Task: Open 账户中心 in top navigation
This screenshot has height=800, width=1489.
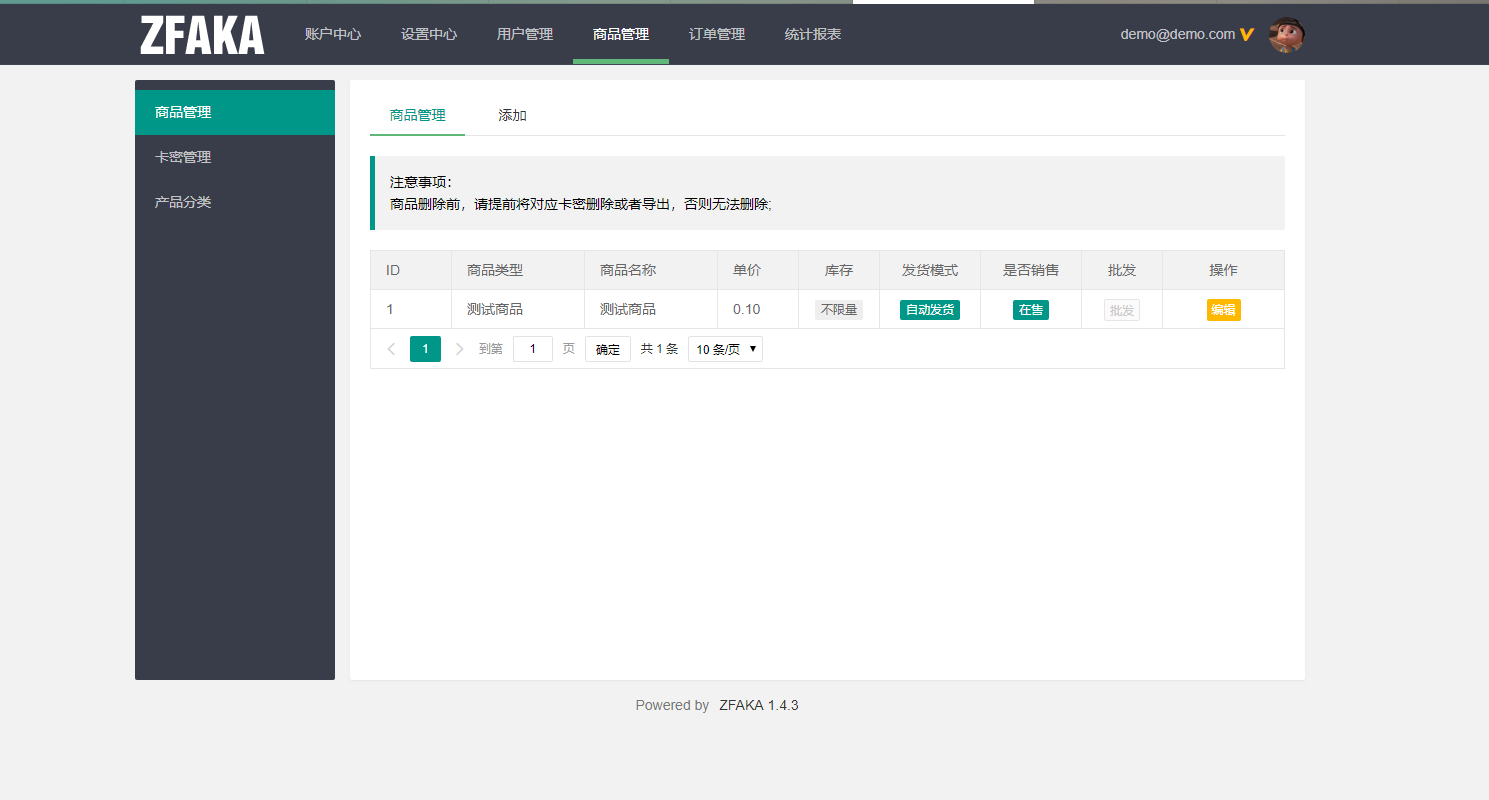Action: (x=333, y=34)
